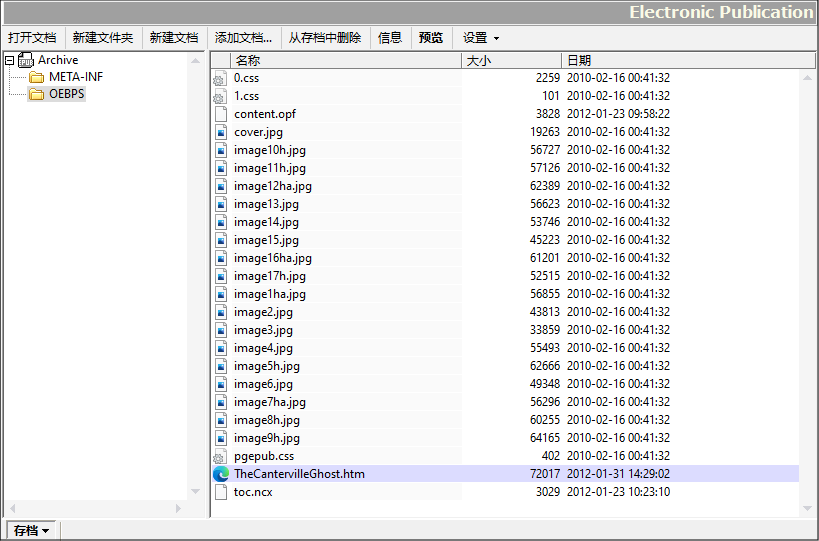Click the pgepub.css gear icon
Image resolution: width=819 pixels, height=541 pixels.
pyautogui.click(x=220, y=456)
